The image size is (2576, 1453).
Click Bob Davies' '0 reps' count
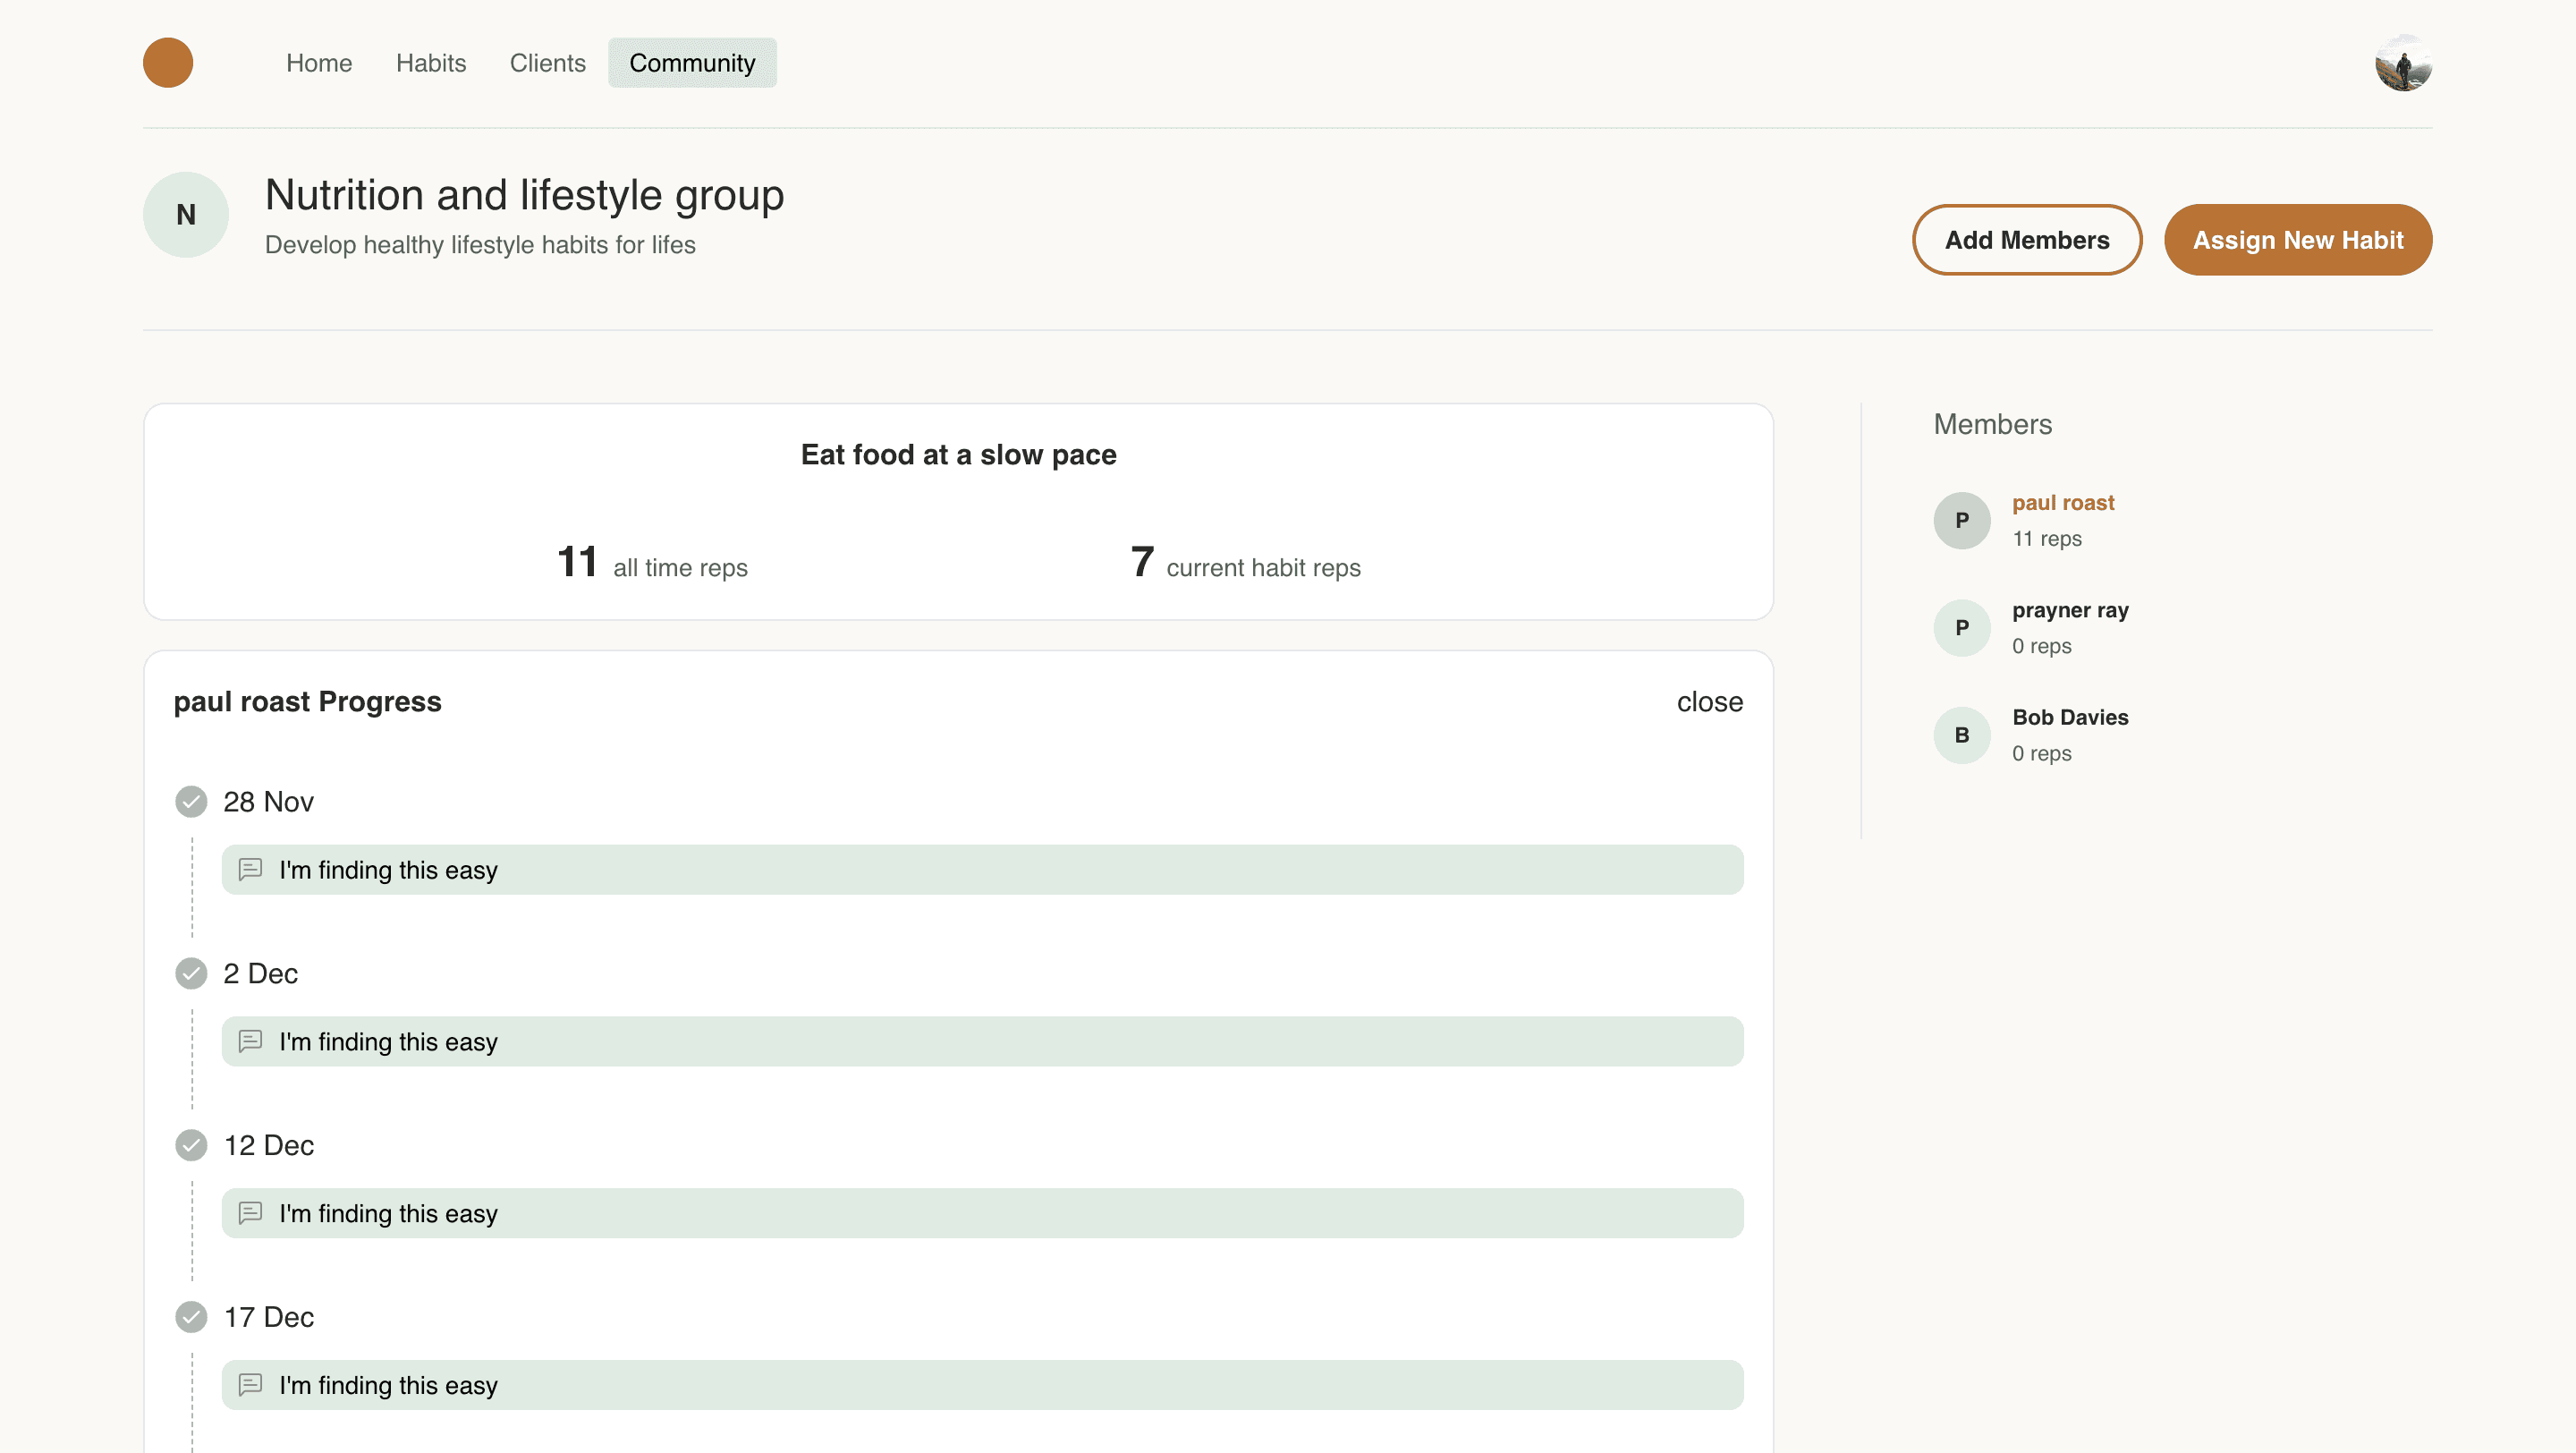click(2041, 754)
